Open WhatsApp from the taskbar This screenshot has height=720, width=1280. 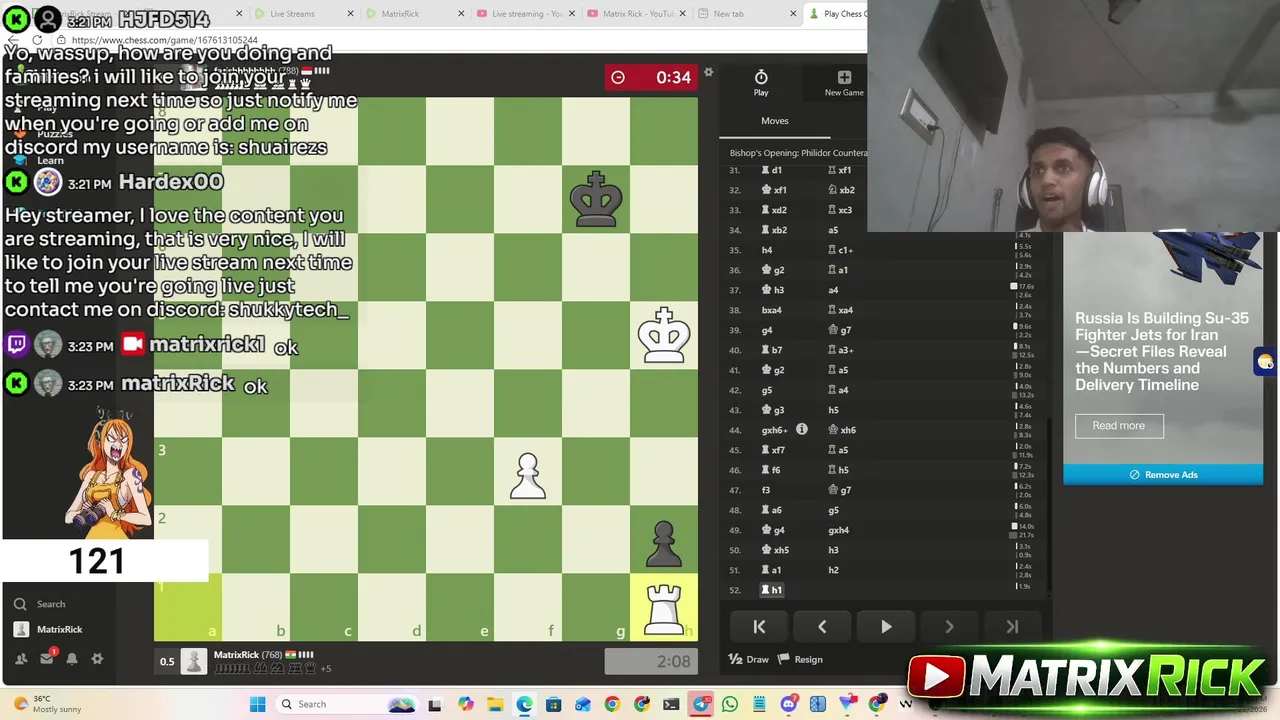point(730,704)
